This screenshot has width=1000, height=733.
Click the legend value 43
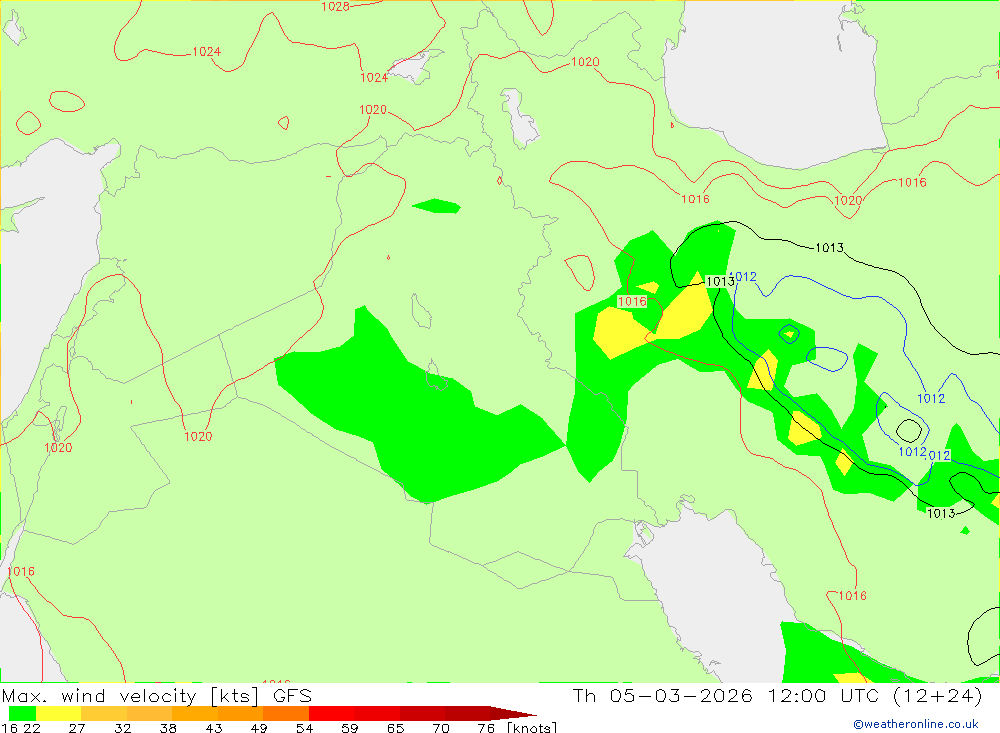[214, 728]
